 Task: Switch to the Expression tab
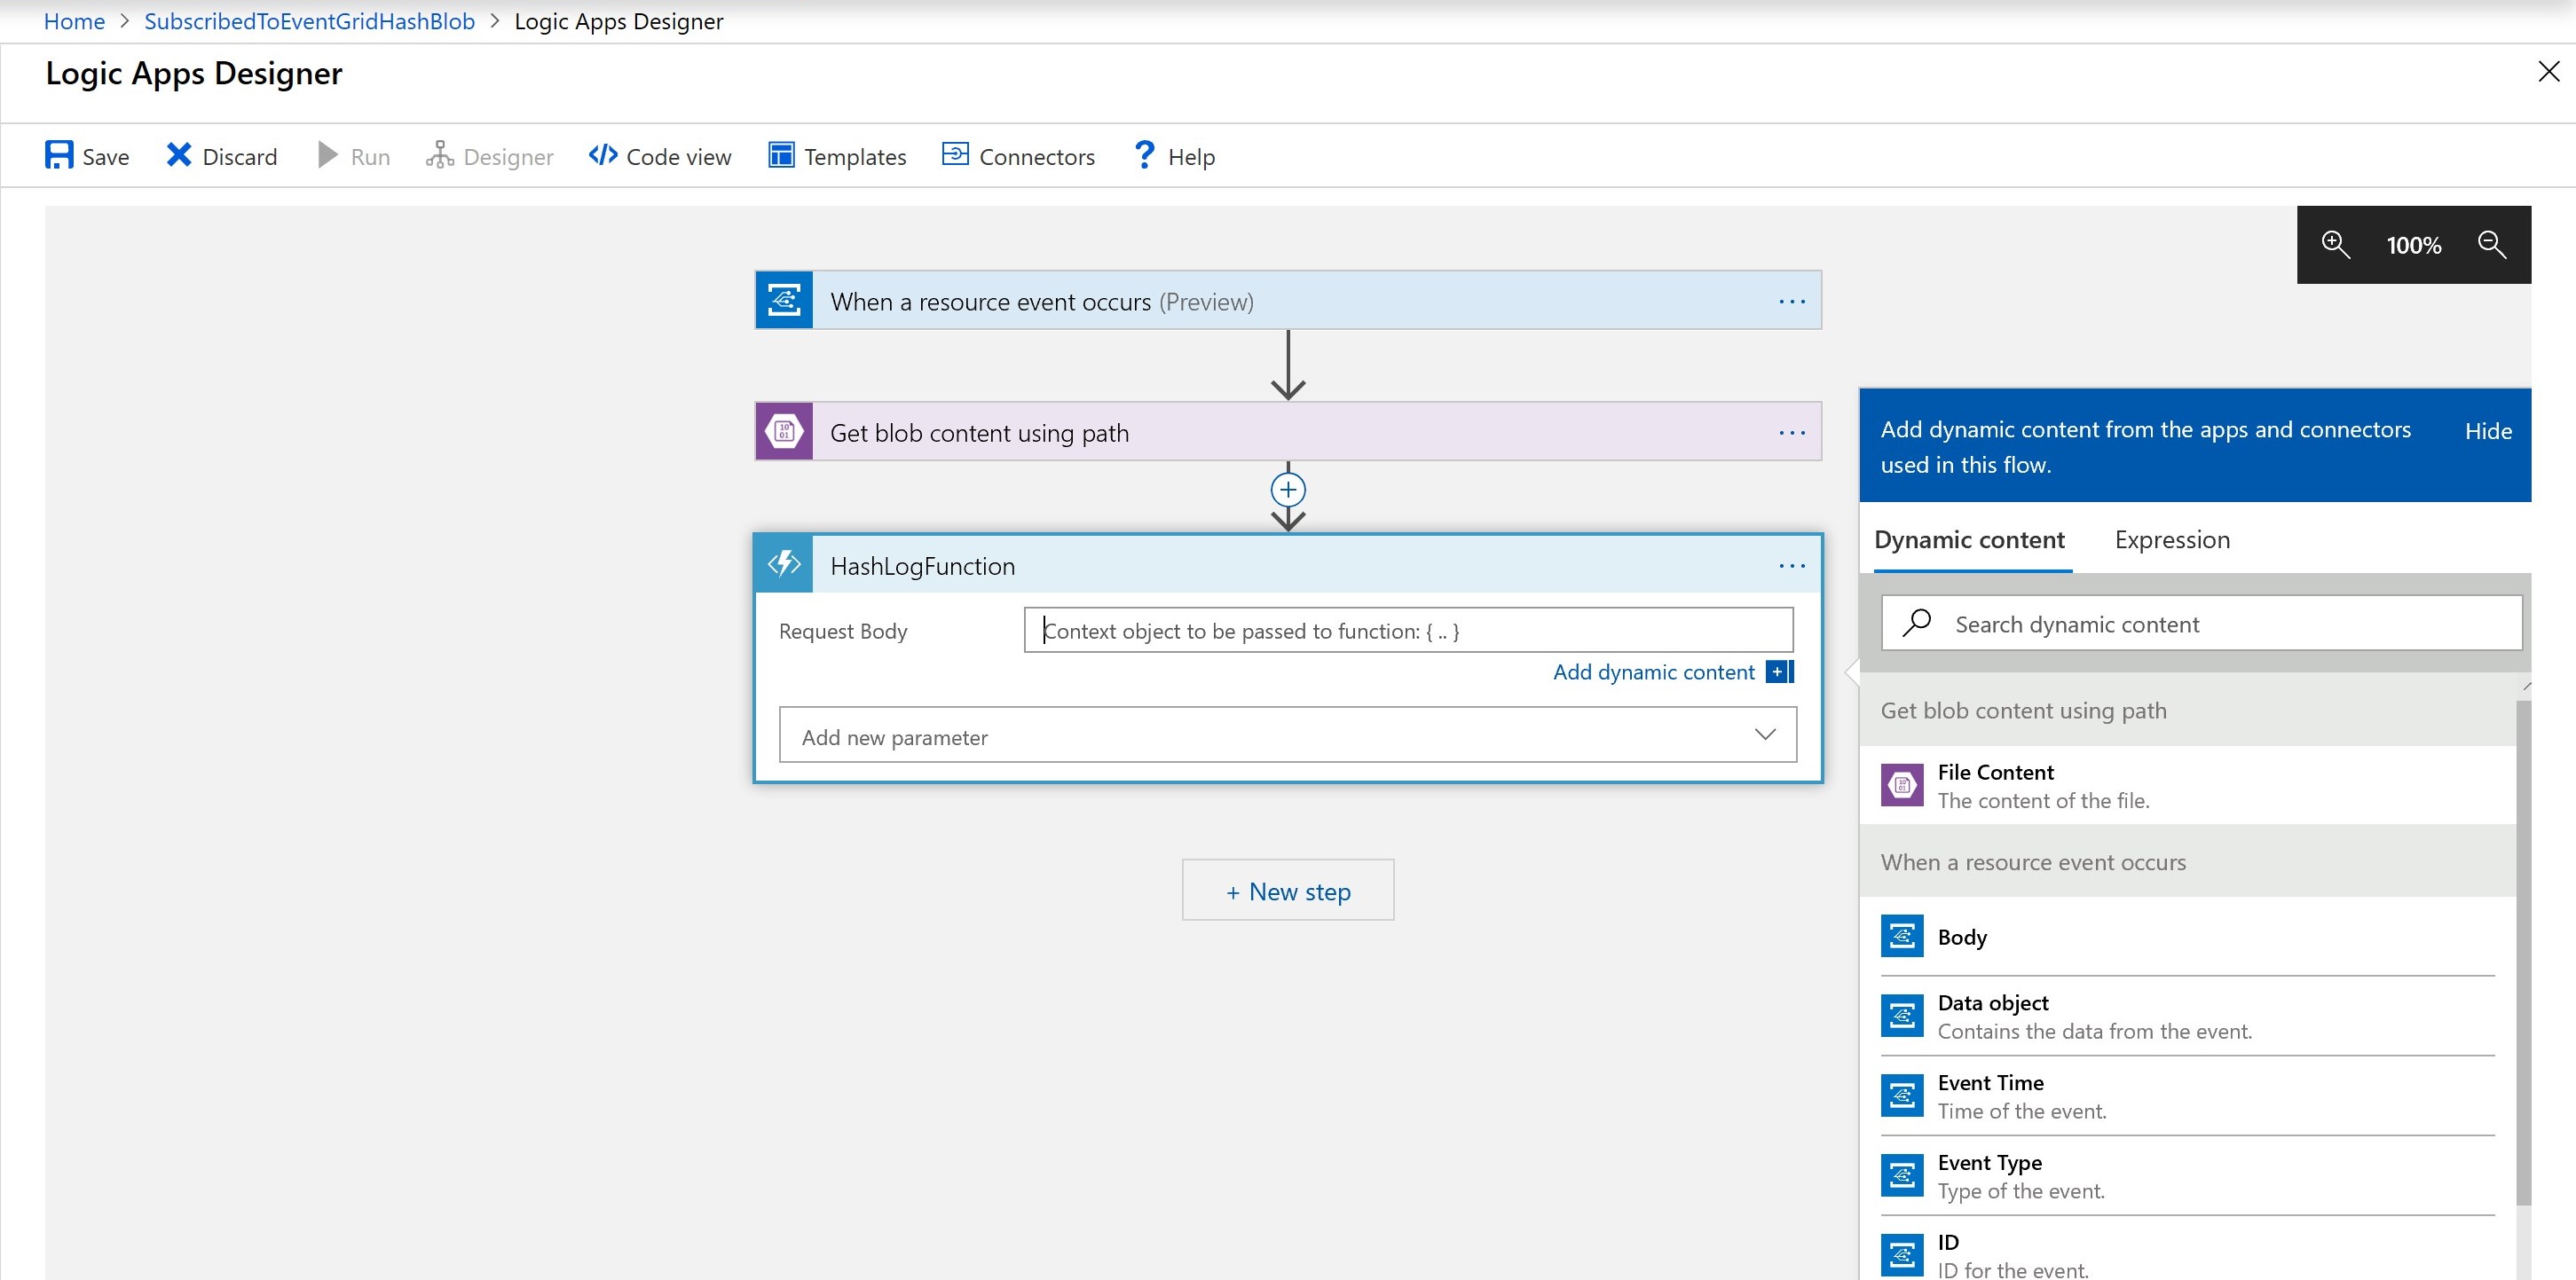[x=2171, y=540]
